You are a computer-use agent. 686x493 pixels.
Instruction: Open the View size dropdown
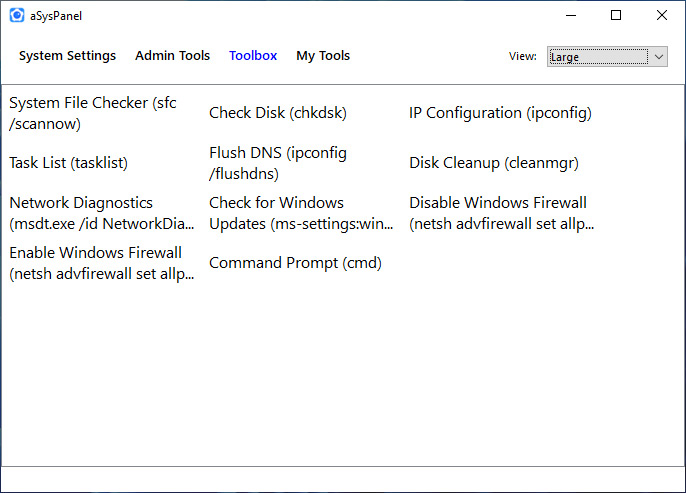point(607,56)
